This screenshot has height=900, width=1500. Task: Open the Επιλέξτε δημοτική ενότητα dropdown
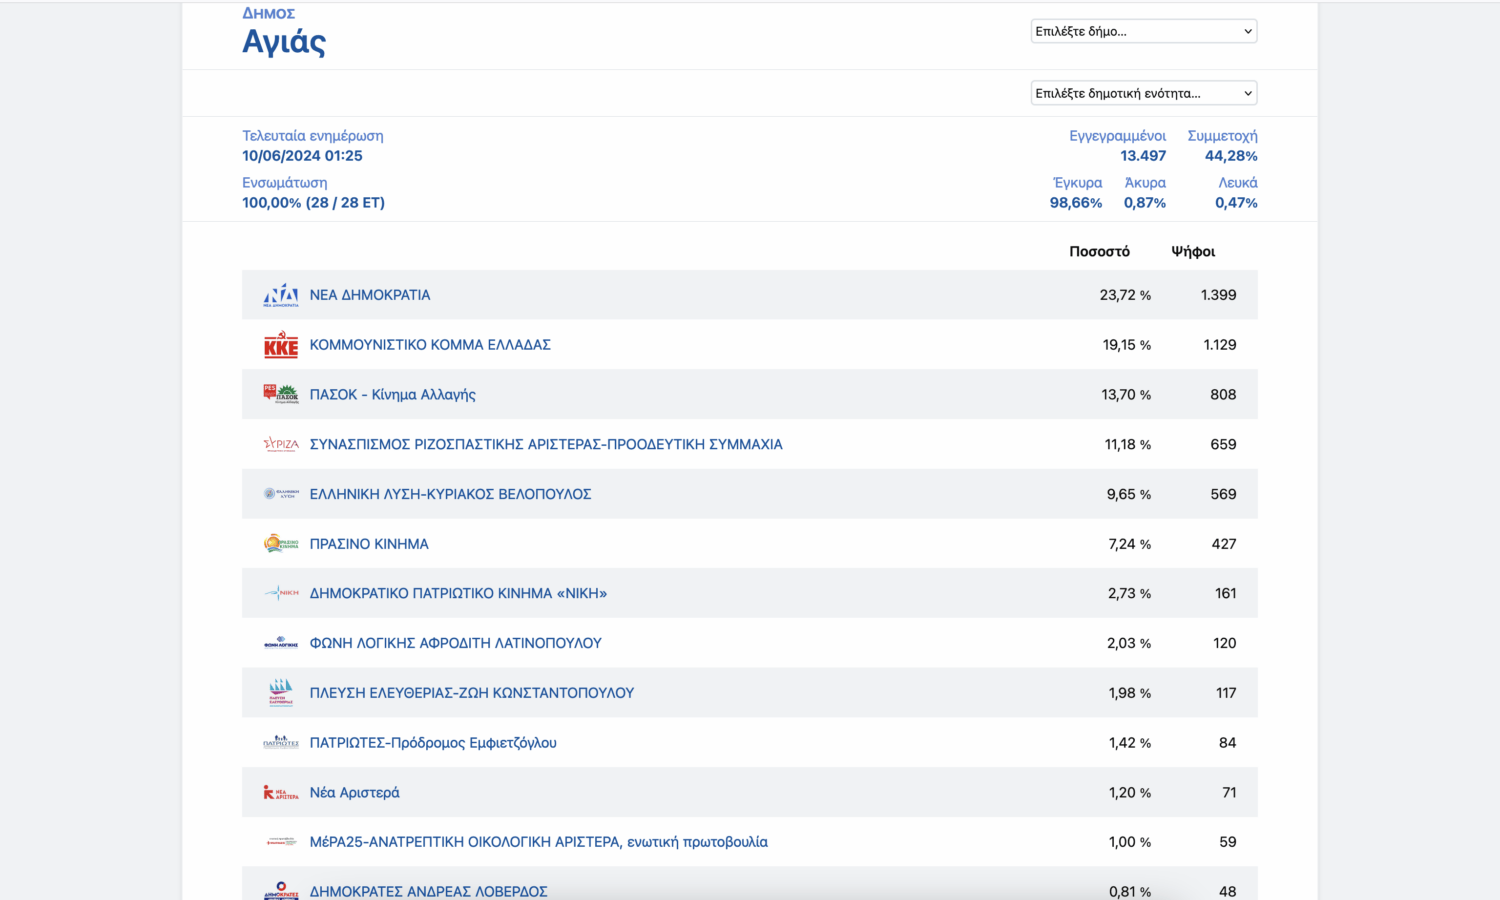pyautogui.click(x=1144, y=93)
